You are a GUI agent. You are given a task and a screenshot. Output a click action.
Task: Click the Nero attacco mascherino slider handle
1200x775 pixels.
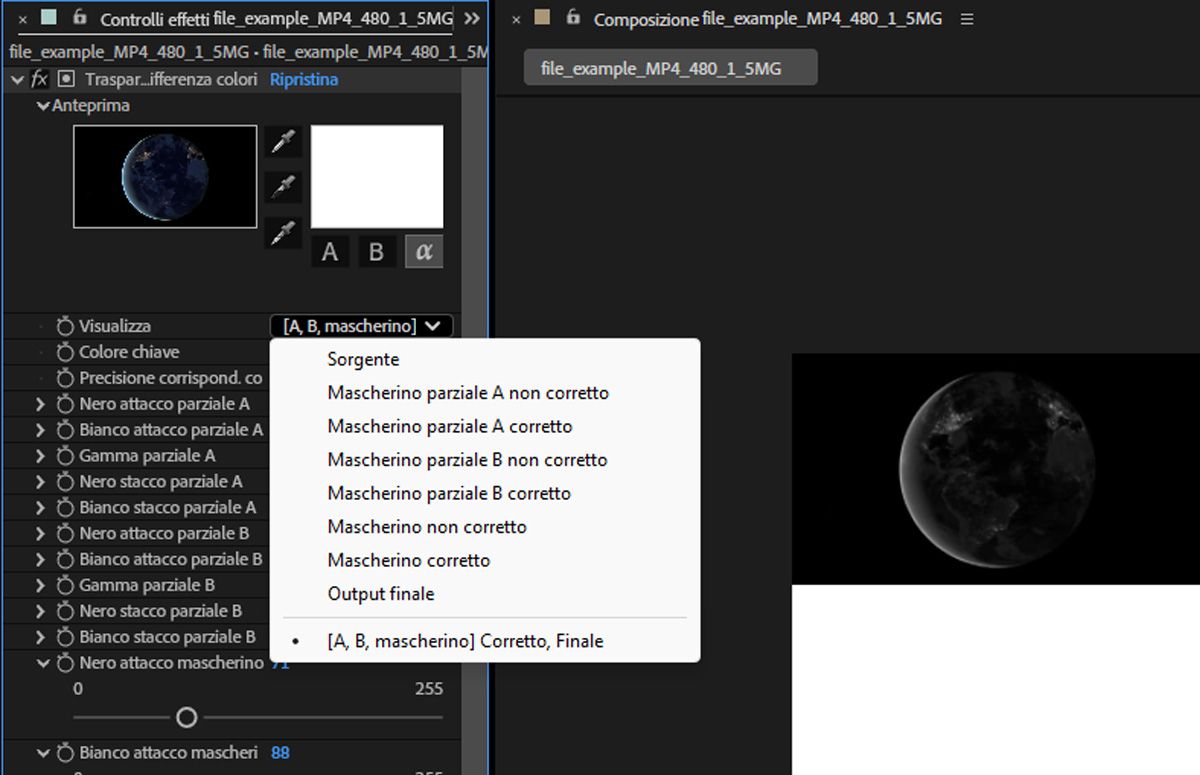click(x=186, y=717)
